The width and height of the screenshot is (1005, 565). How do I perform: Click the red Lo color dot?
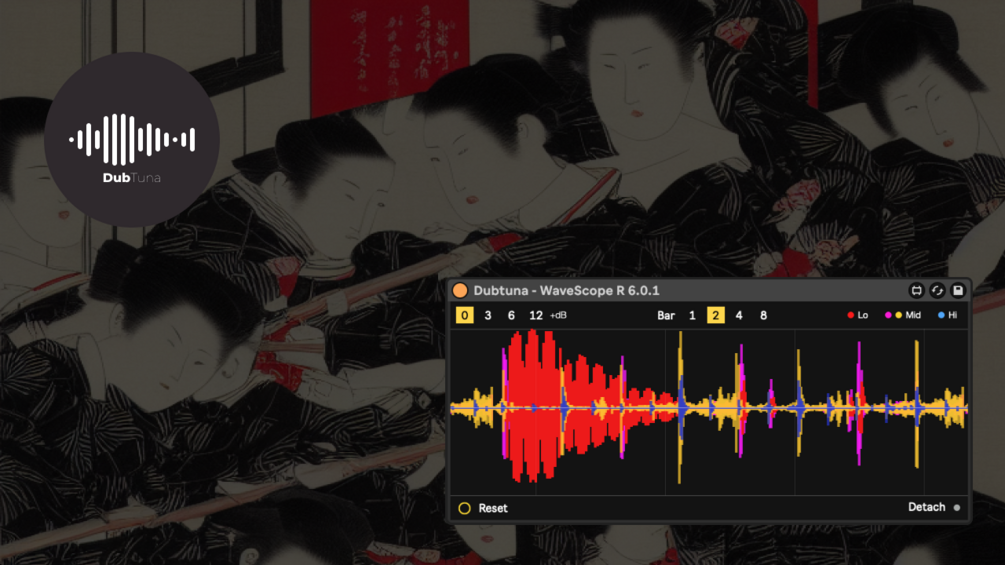tap(851, 315)
